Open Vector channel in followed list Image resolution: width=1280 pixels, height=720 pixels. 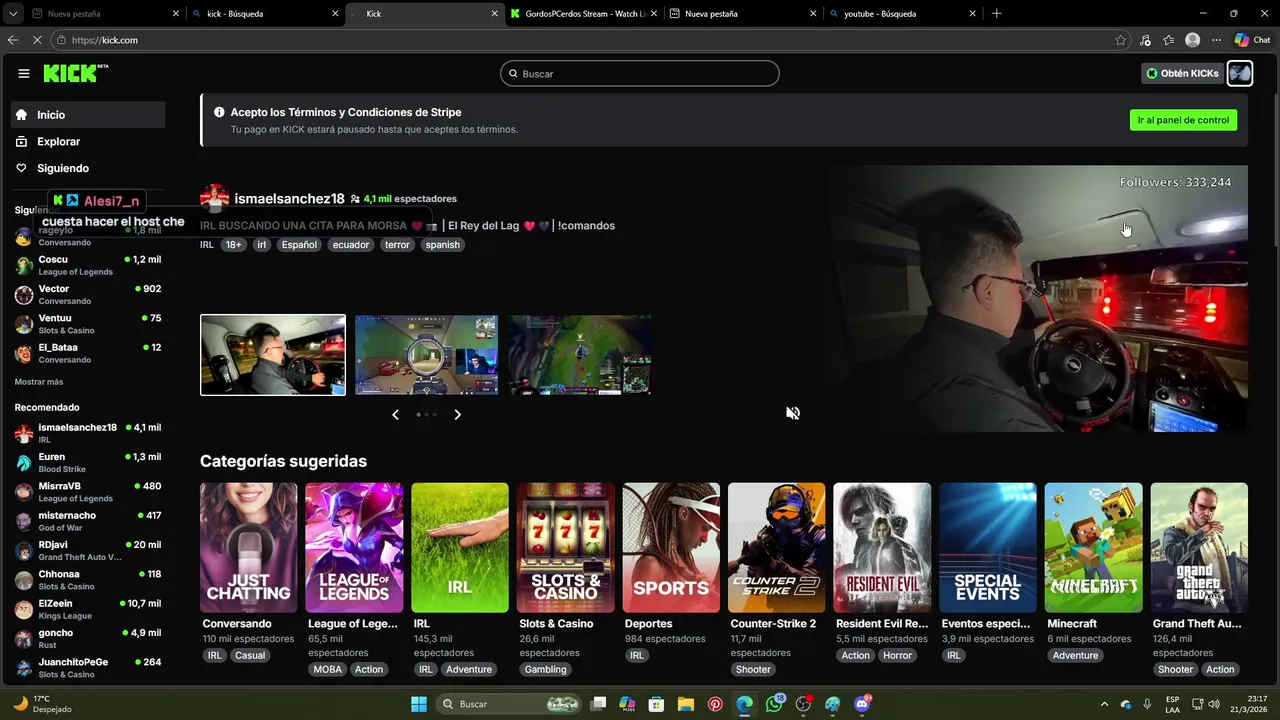click(88, 294)
